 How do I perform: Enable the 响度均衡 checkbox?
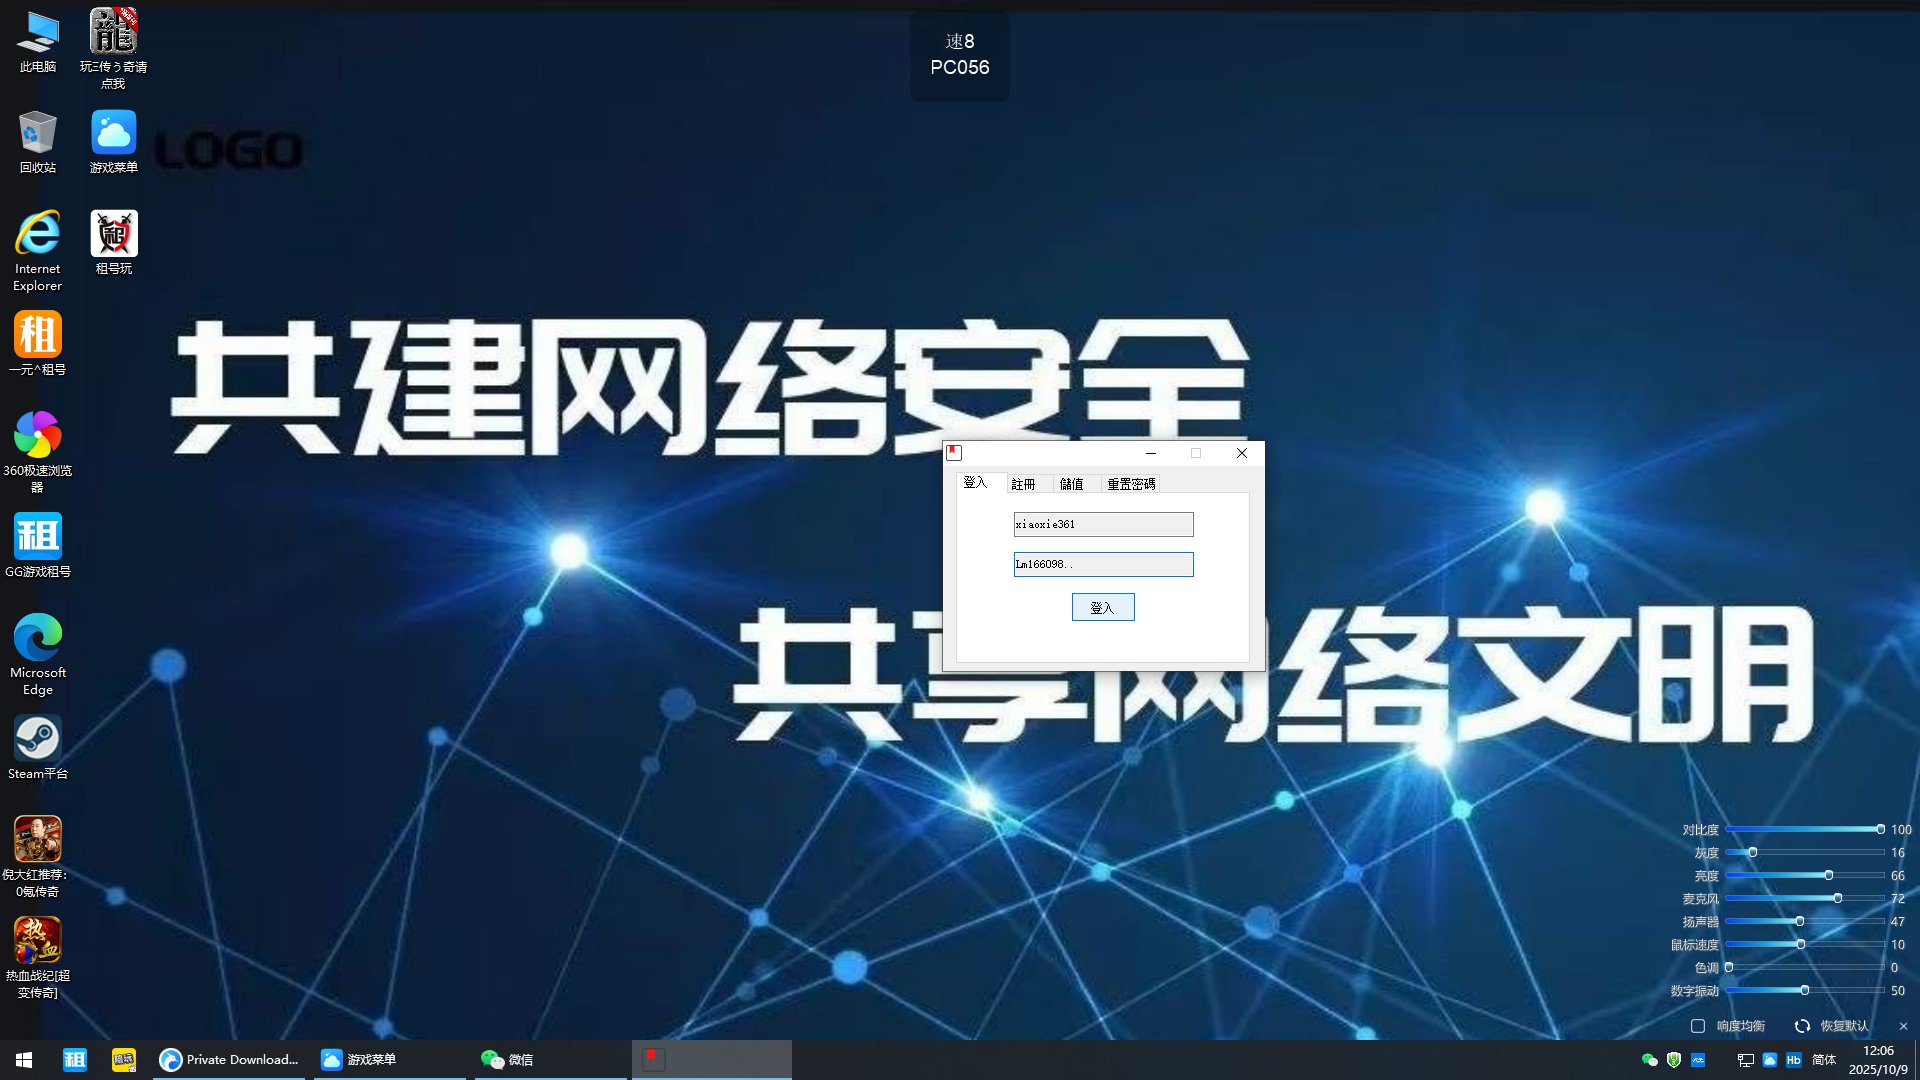[x=1697, y=1026]
